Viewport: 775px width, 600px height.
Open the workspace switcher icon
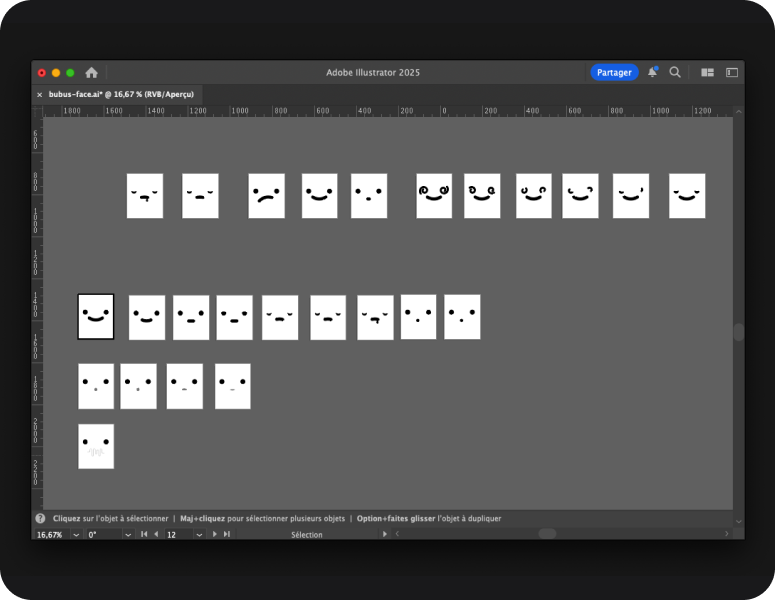coord(732,73)
